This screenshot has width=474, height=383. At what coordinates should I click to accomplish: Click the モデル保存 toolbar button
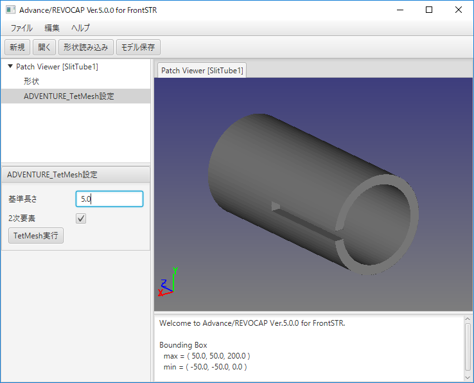tap(138, 47)
